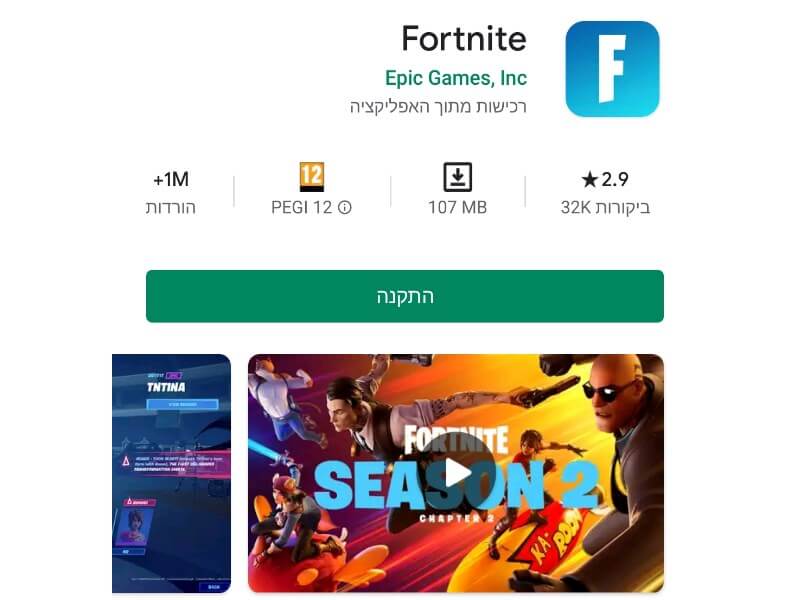Click the 107 MB size label

(x=457, y=208)
